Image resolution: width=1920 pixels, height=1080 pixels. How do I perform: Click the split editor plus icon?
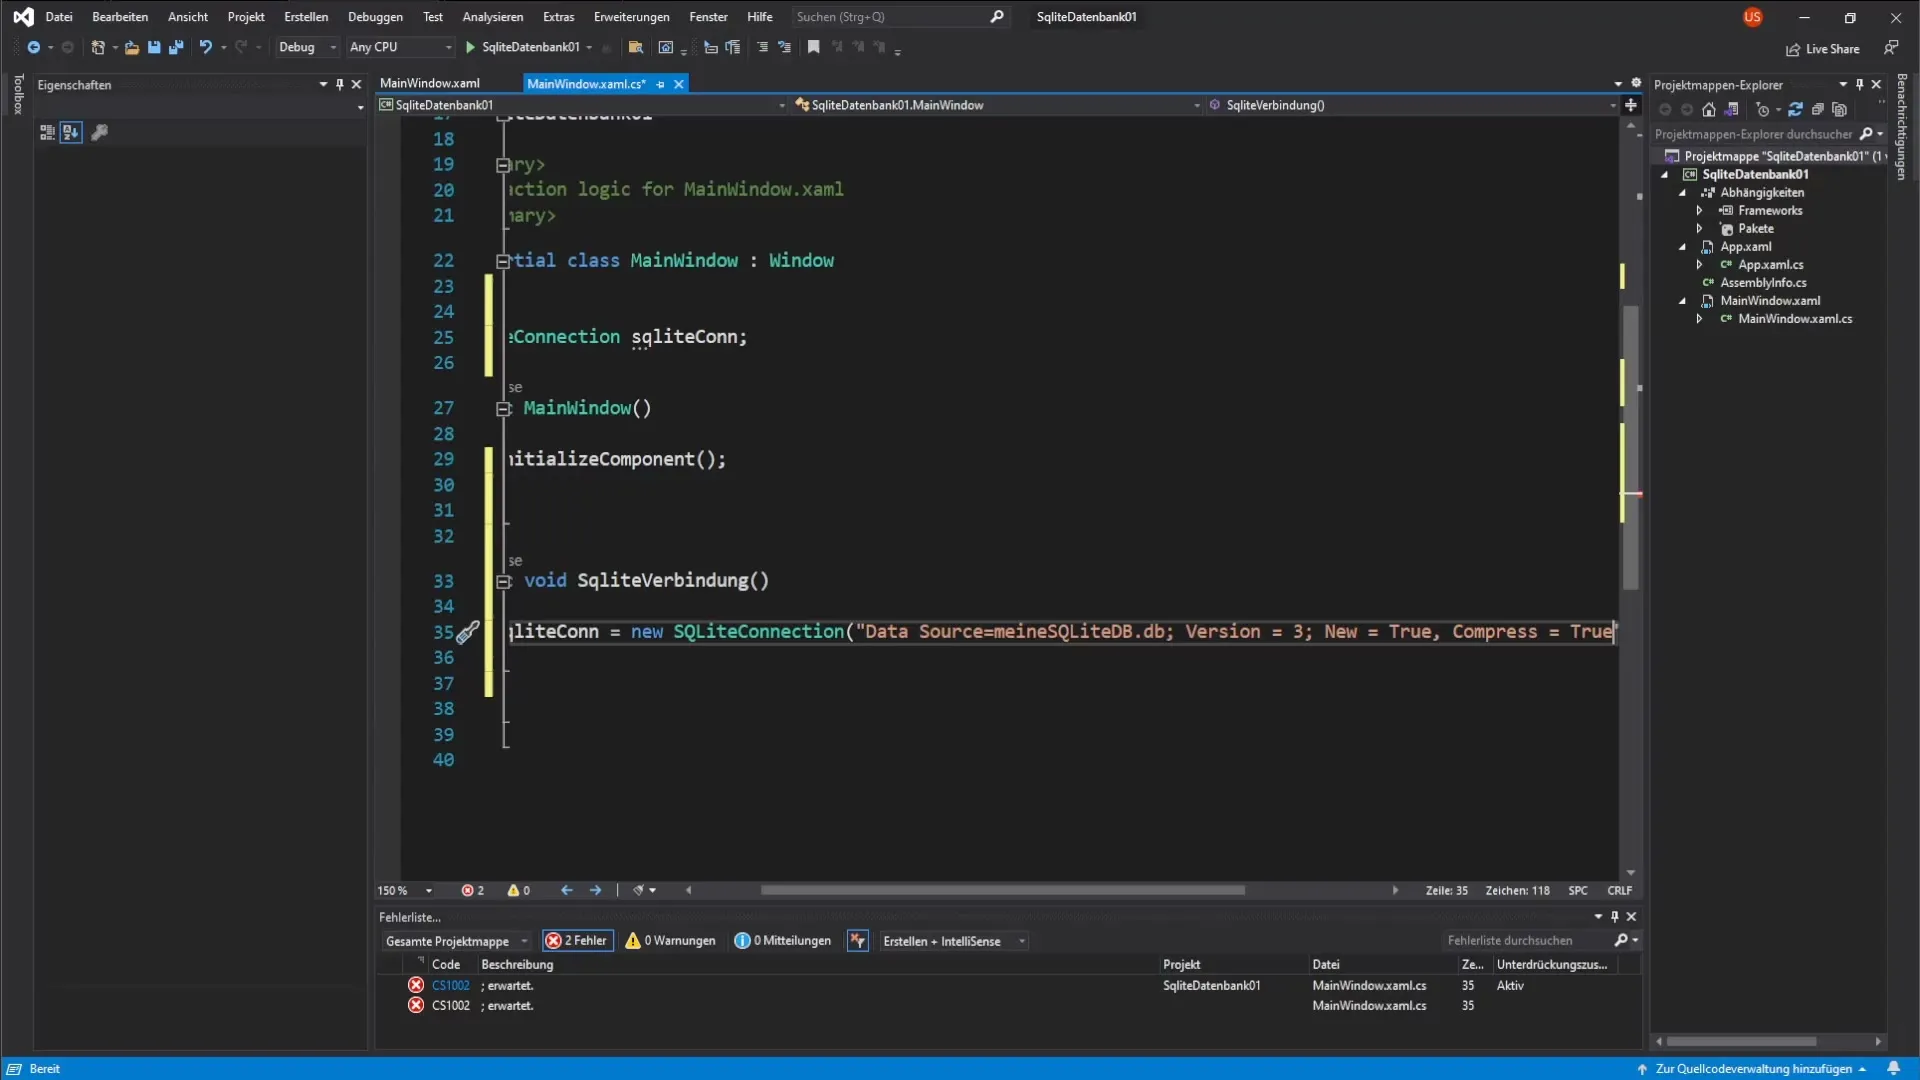pos(1631,105)
